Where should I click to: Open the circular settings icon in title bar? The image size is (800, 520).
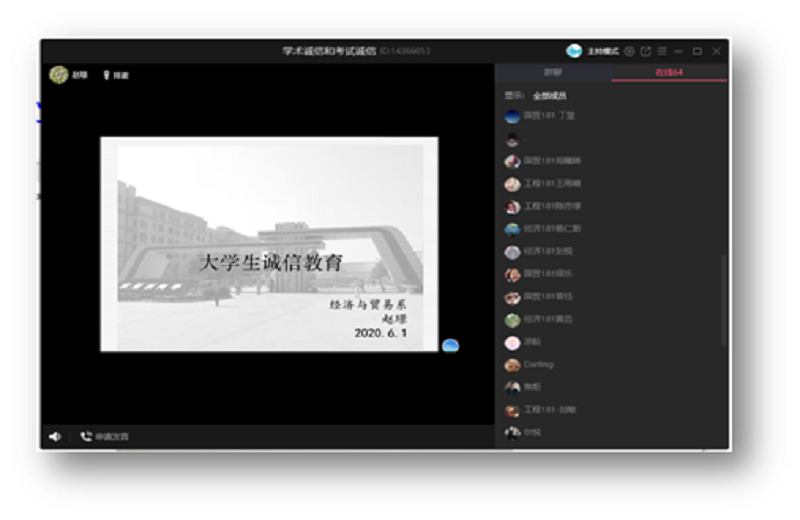click(x=629, y=51)
